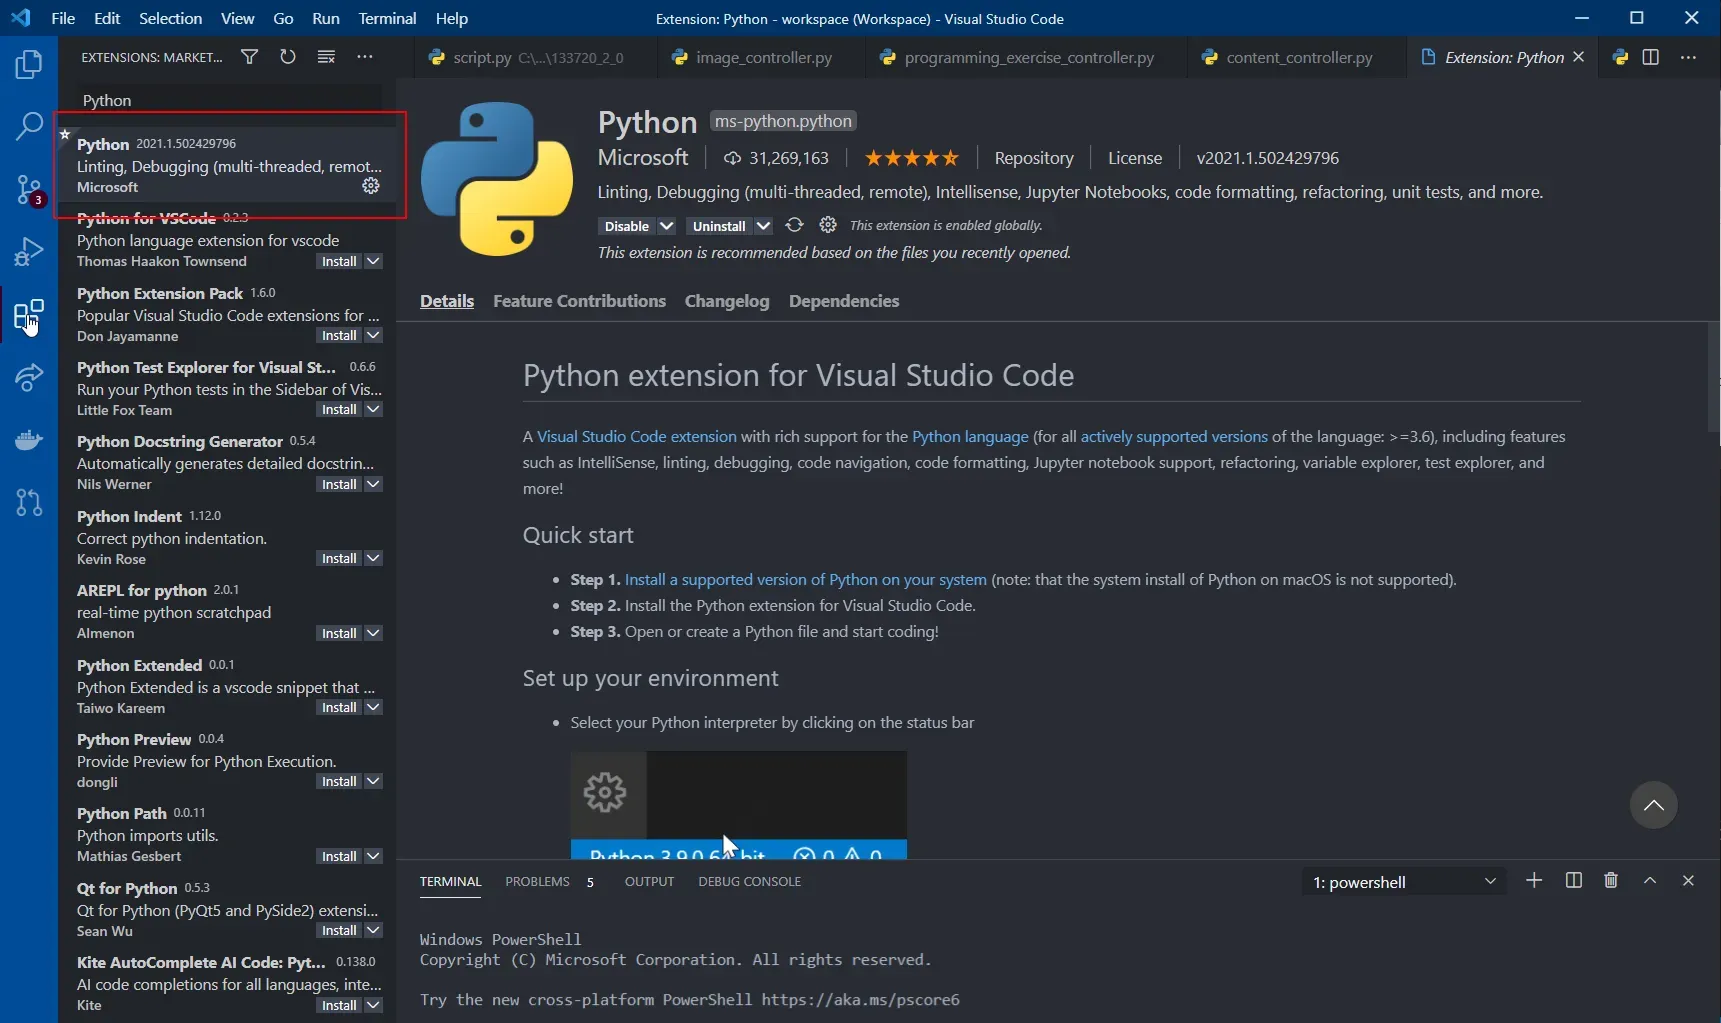Open the Docker view icon
The image size is (1721, 1023).
[x=29, y=440]
